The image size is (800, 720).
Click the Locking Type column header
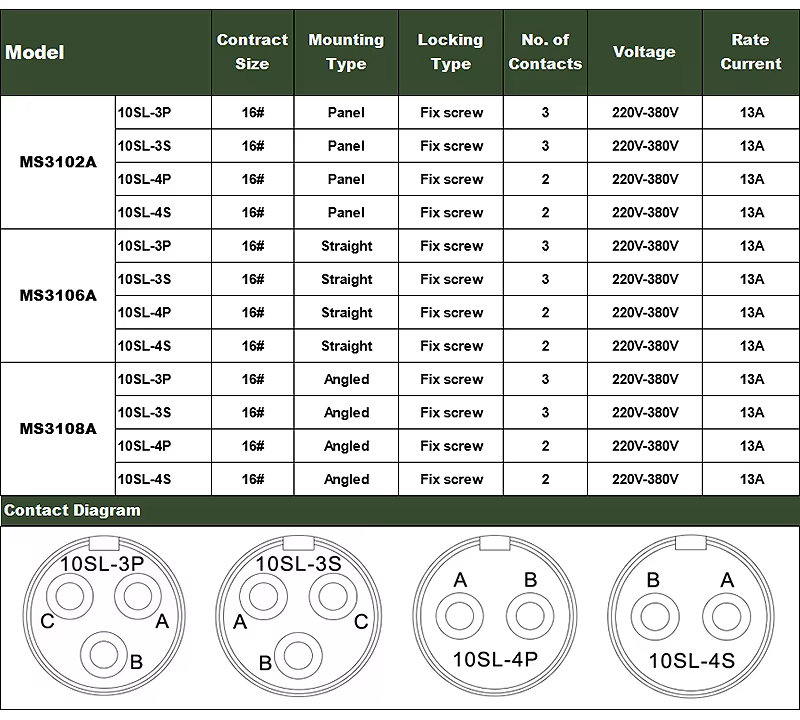point(451,52)
